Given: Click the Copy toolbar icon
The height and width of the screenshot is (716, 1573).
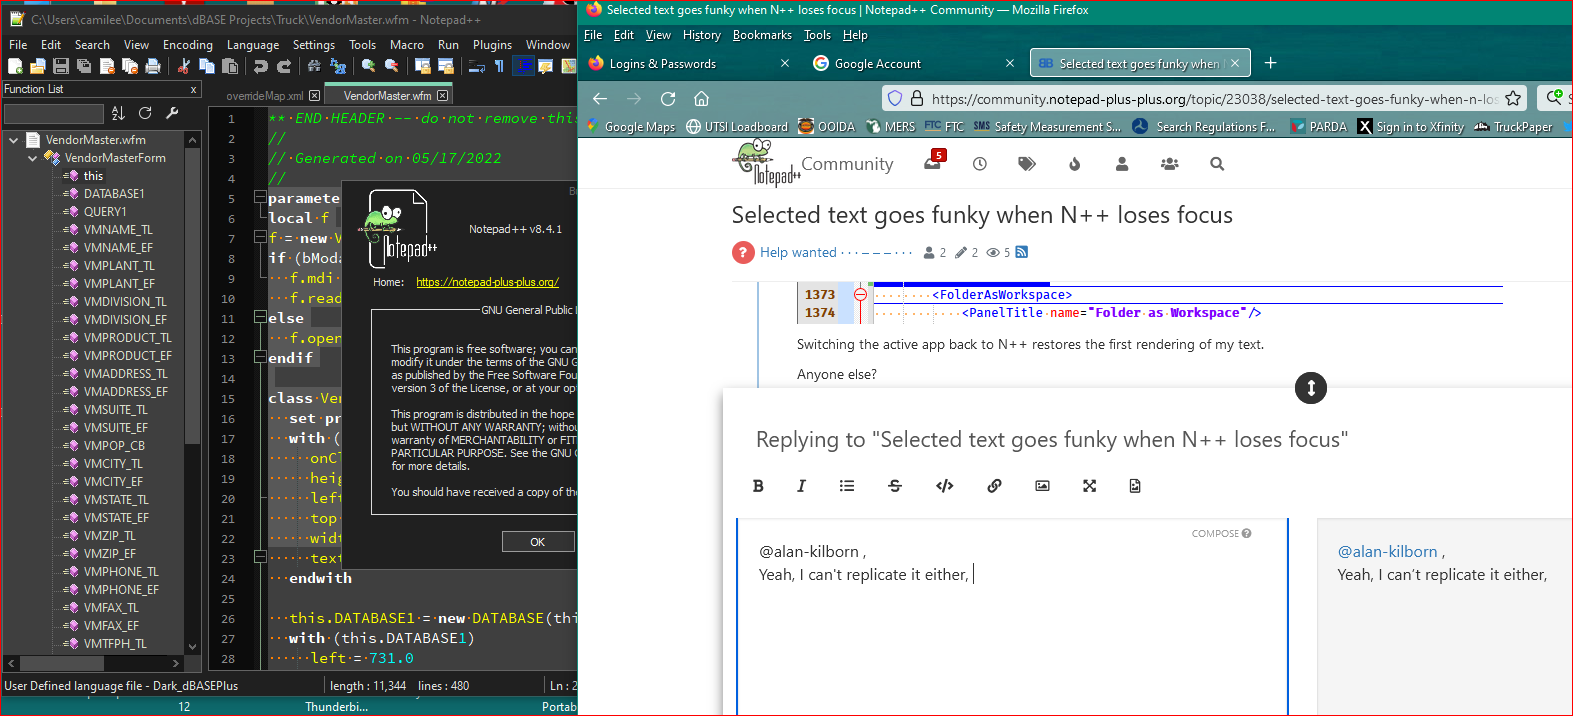Looking at the screenshot, I should [x=207, y=66].
